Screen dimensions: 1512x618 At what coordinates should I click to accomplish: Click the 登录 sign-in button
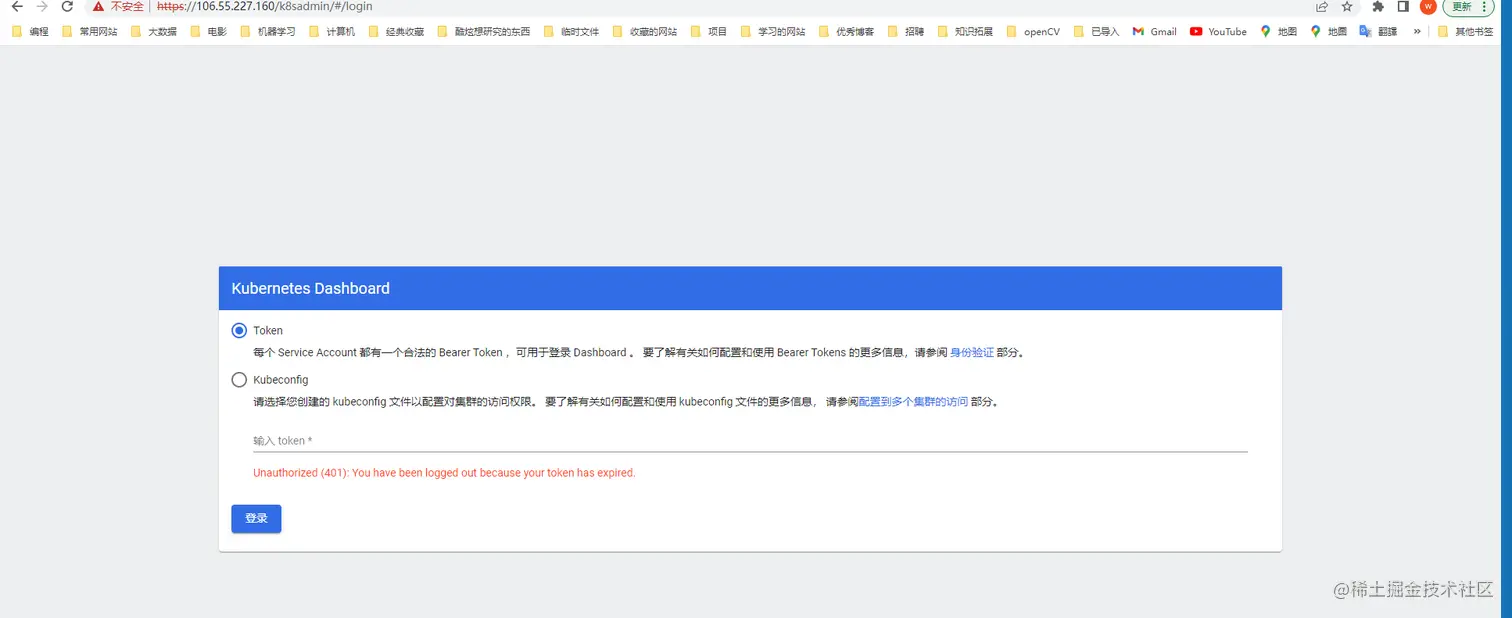256,519
